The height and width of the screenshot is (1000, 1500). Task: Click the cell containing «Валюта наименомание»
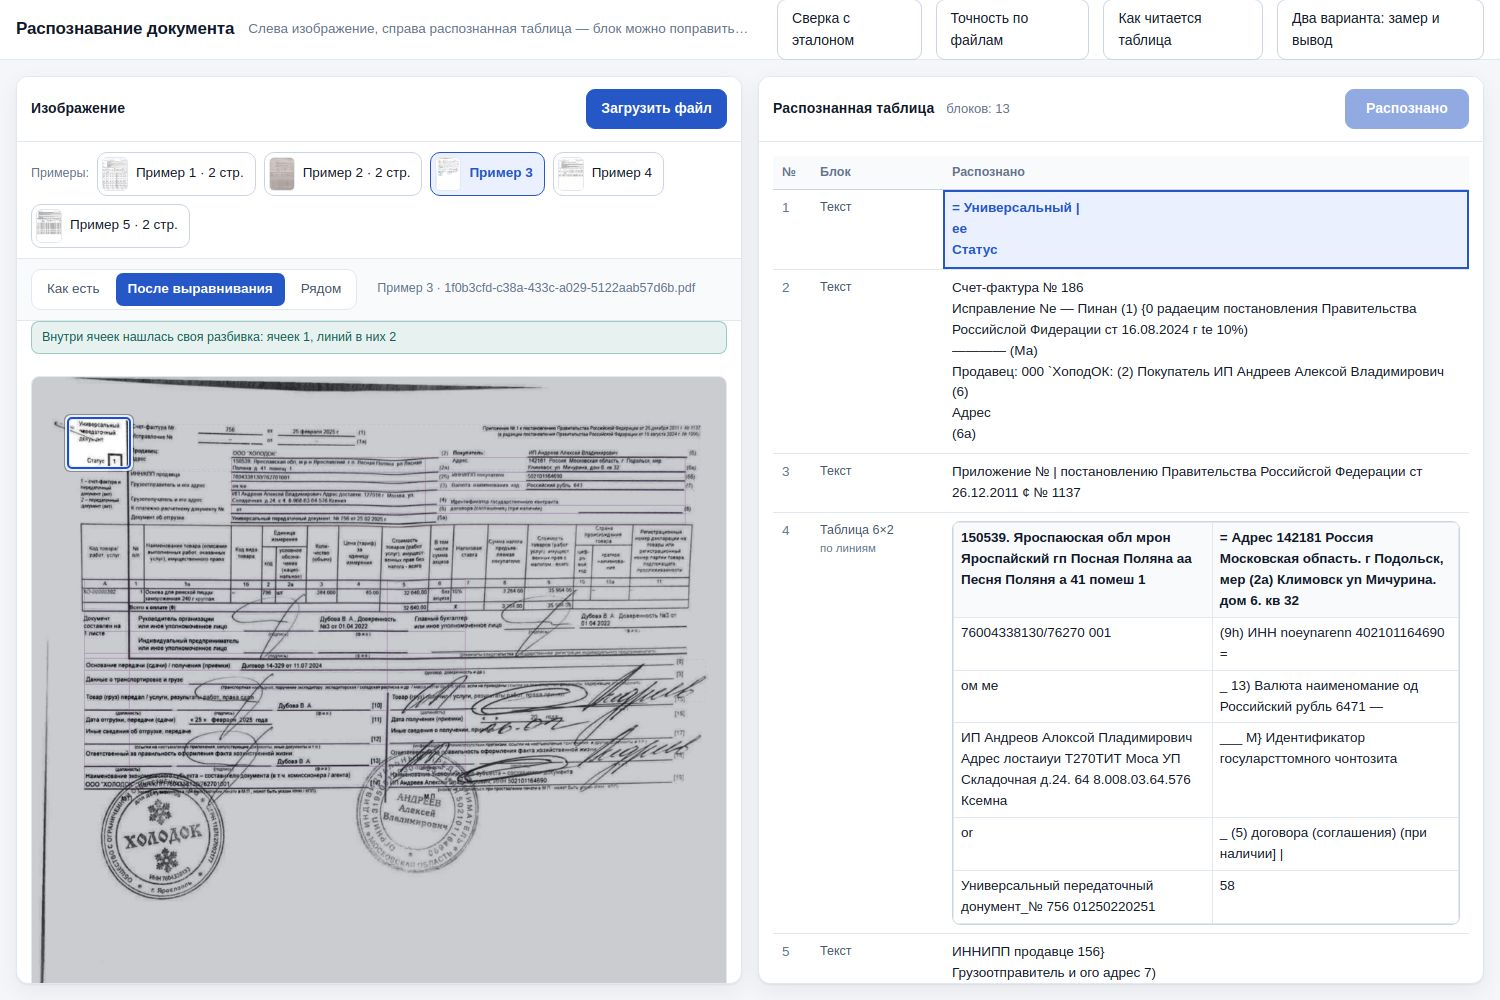tap(1335, 697)
